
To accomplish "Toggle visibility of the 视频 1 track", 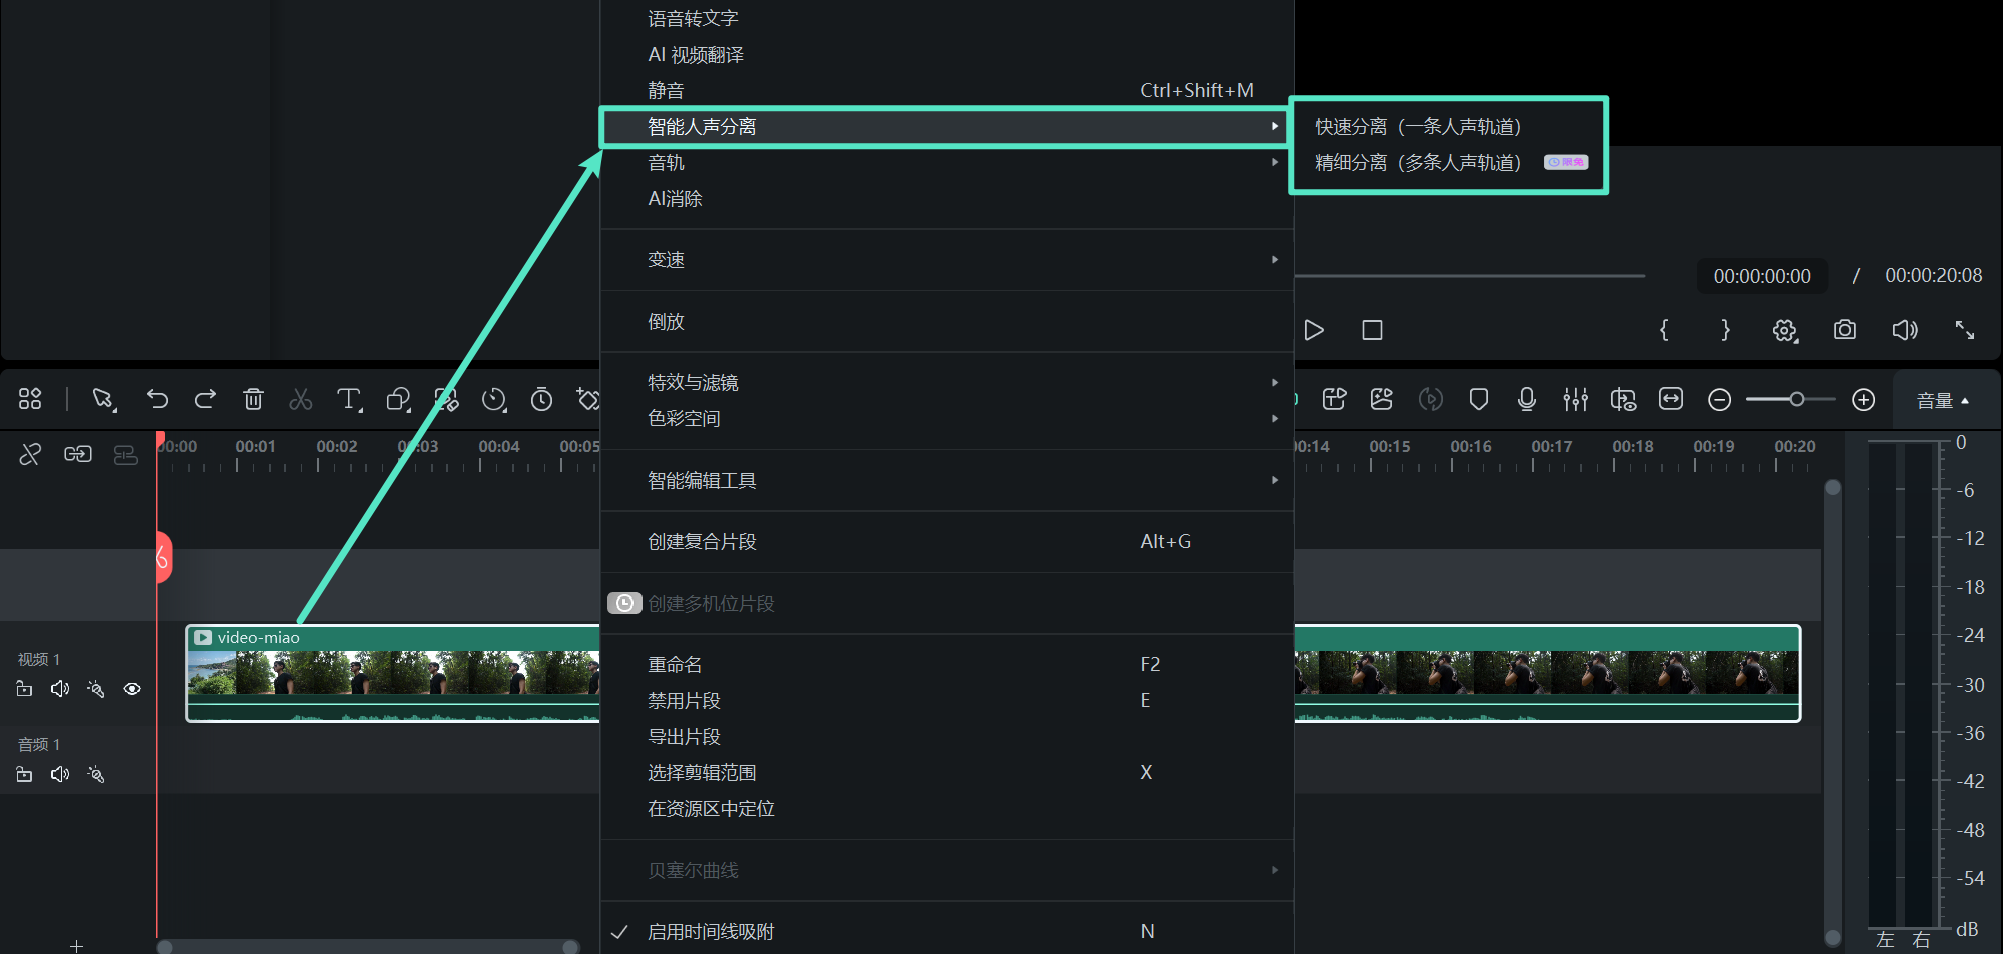I will 131,688.
